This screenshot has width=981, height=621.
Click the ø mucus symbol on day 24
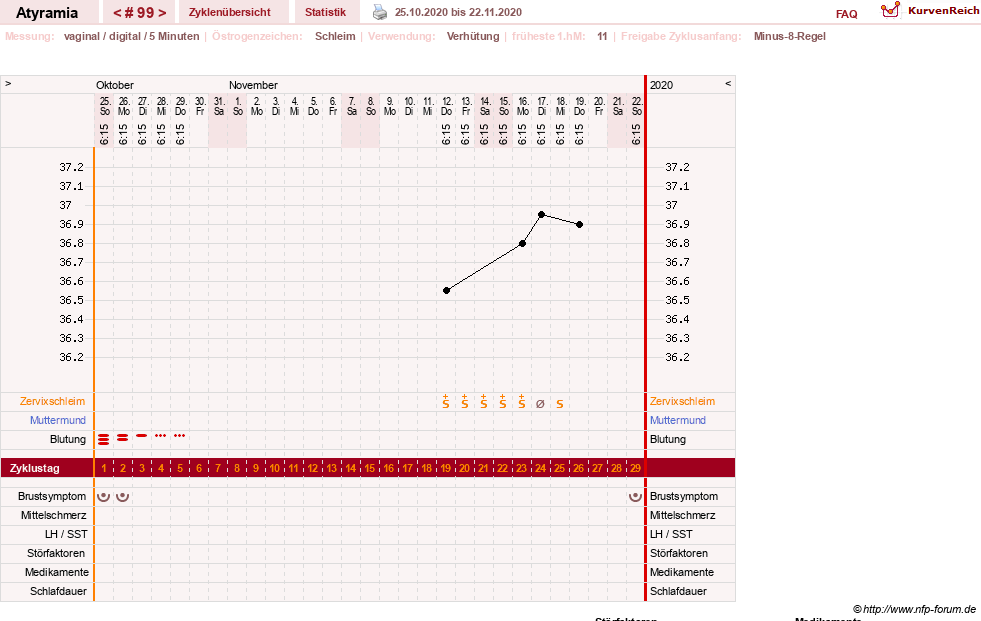tap(541, 404)
